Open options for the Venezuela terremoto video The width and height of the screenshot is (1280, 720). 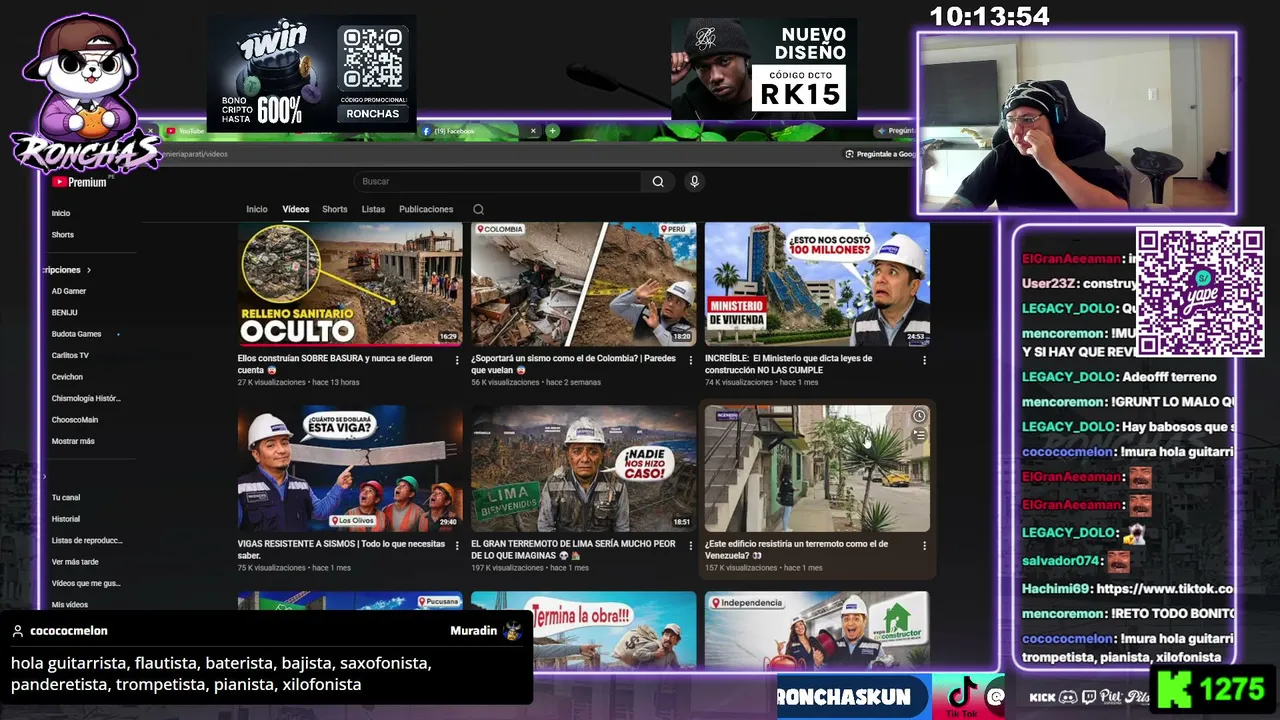924,546
